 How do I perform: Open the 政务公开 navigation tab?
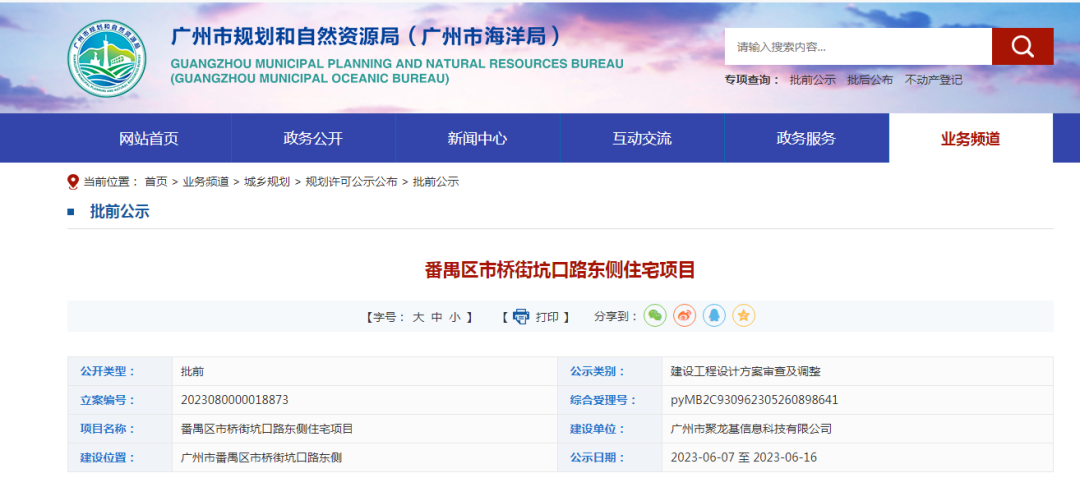click(313, 138)
